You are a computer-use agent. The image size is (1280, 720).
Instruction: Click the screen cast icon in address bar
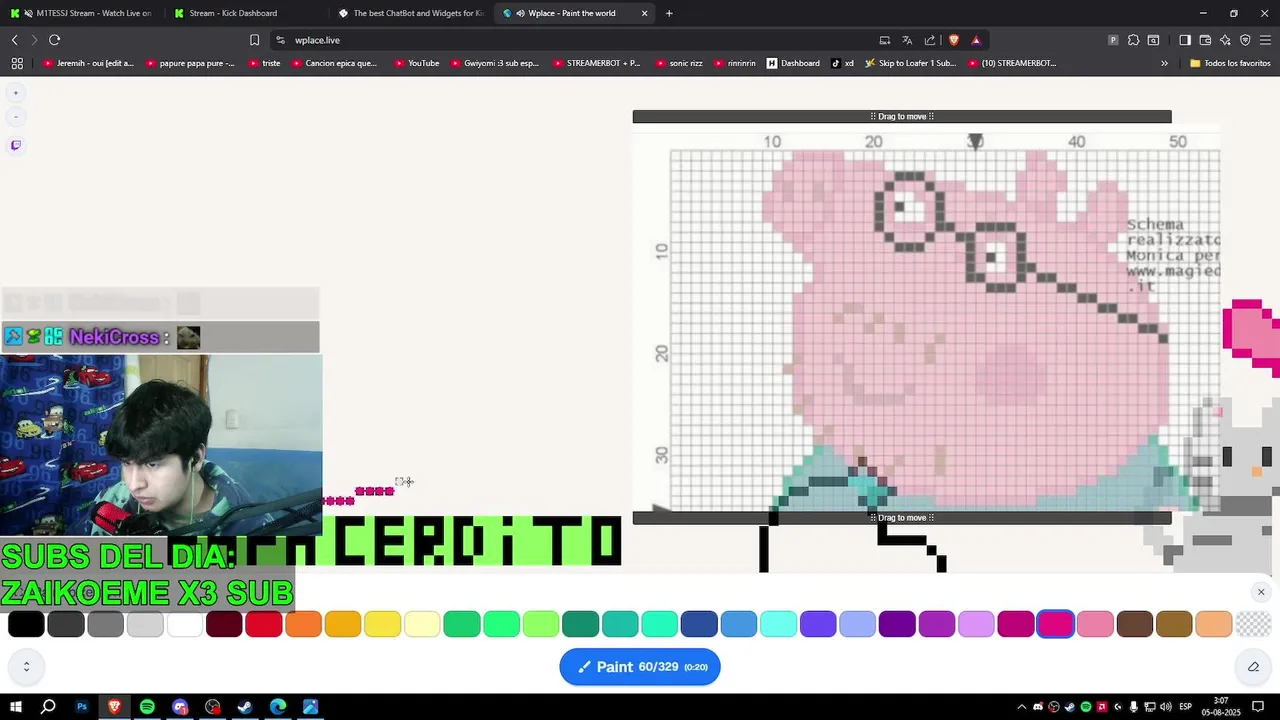(x=885, y=40)
